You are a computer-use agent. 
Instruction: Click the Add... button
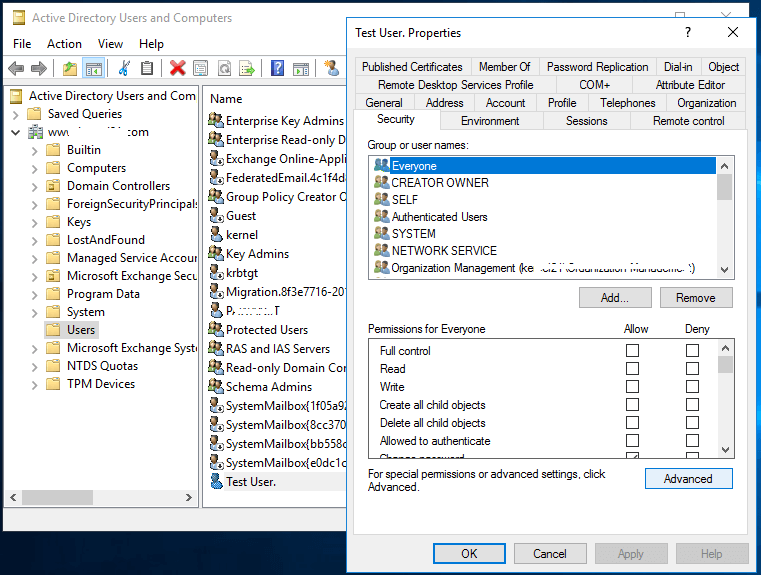(x=615, y=297)
